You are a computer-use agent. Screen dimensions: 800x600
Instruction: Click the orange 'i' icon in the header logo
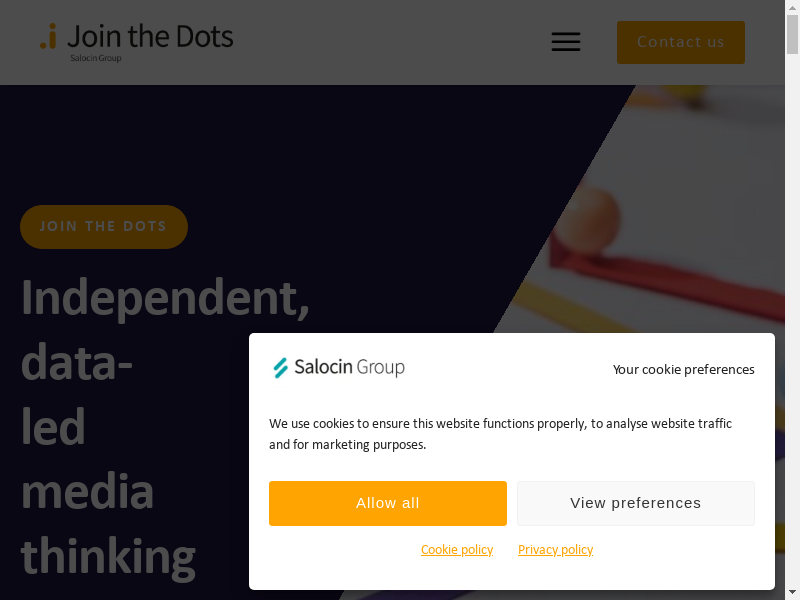(48, 38)
